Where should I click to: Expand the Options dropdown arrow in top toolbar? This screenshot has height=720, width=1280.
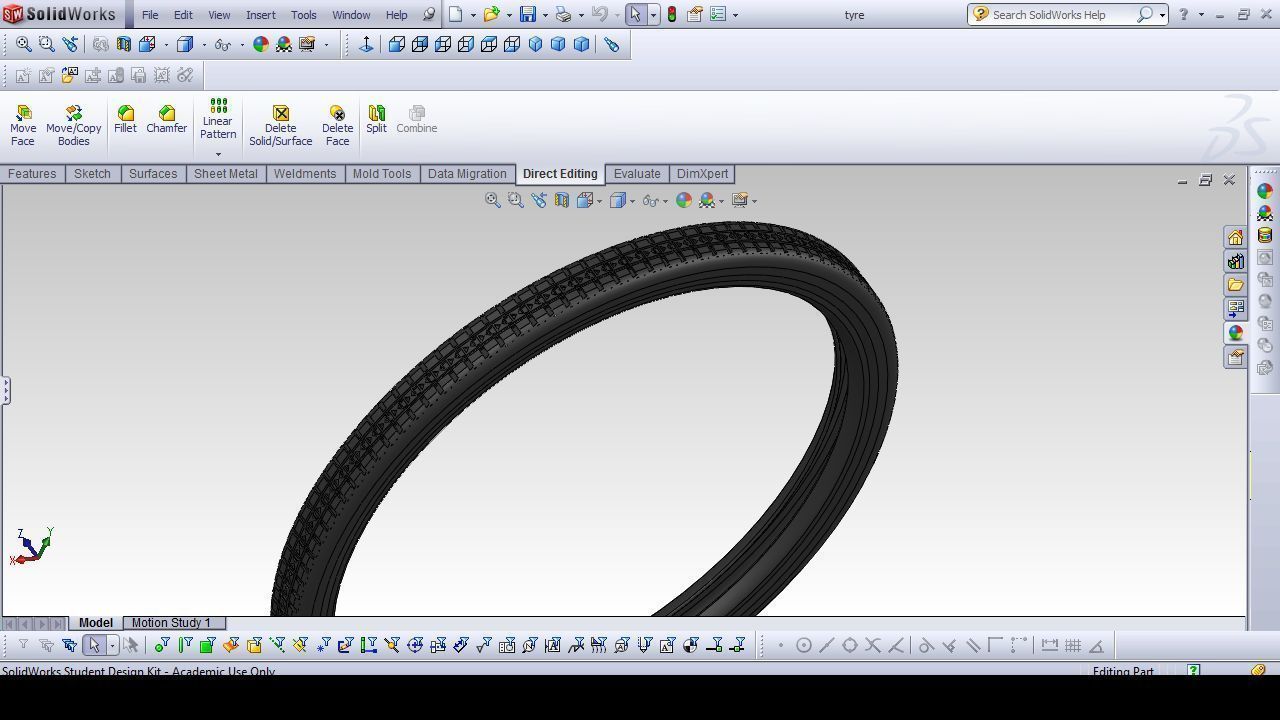(735, 15)
